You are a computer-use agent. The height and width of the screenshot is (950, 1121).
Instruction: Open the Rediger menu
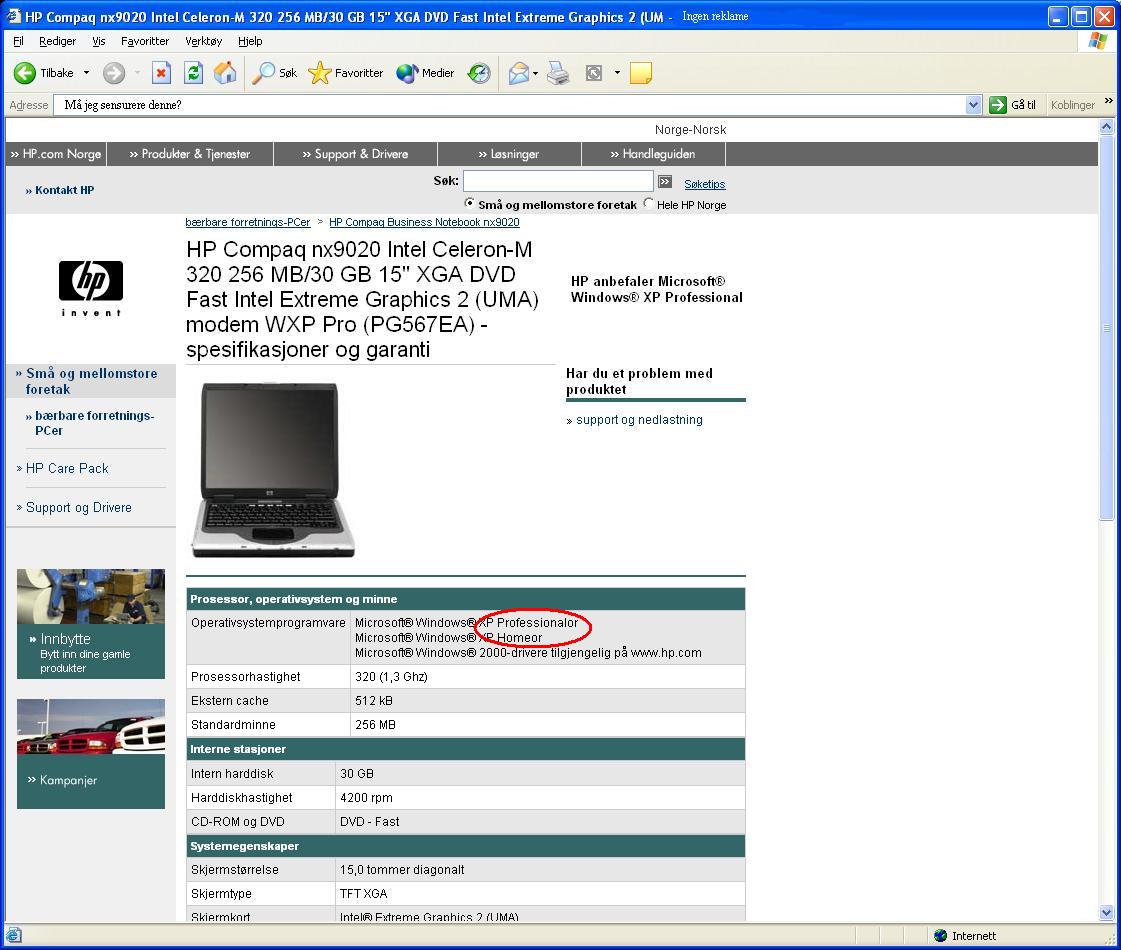tap(57, 41)
